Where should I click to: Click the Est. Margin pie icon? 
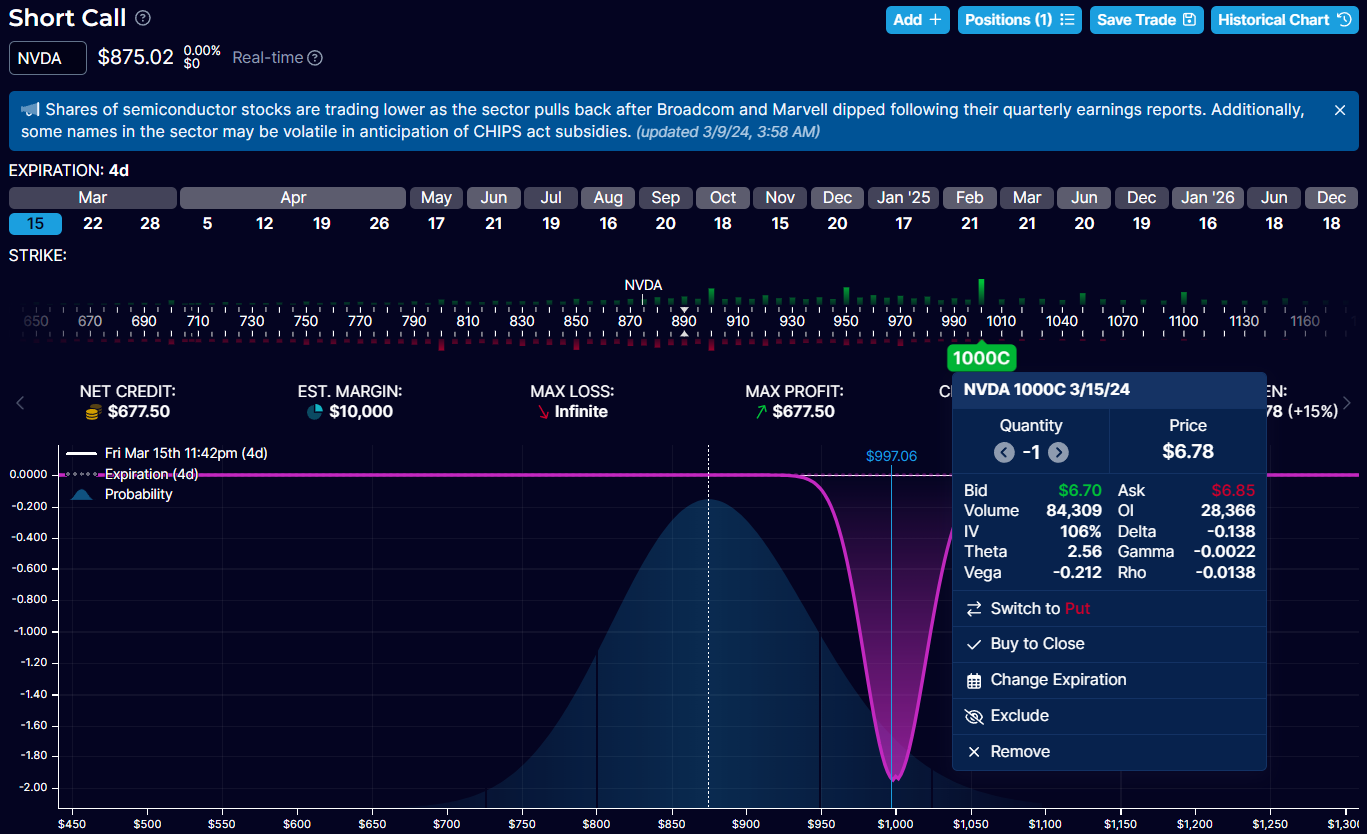point(314,412)
